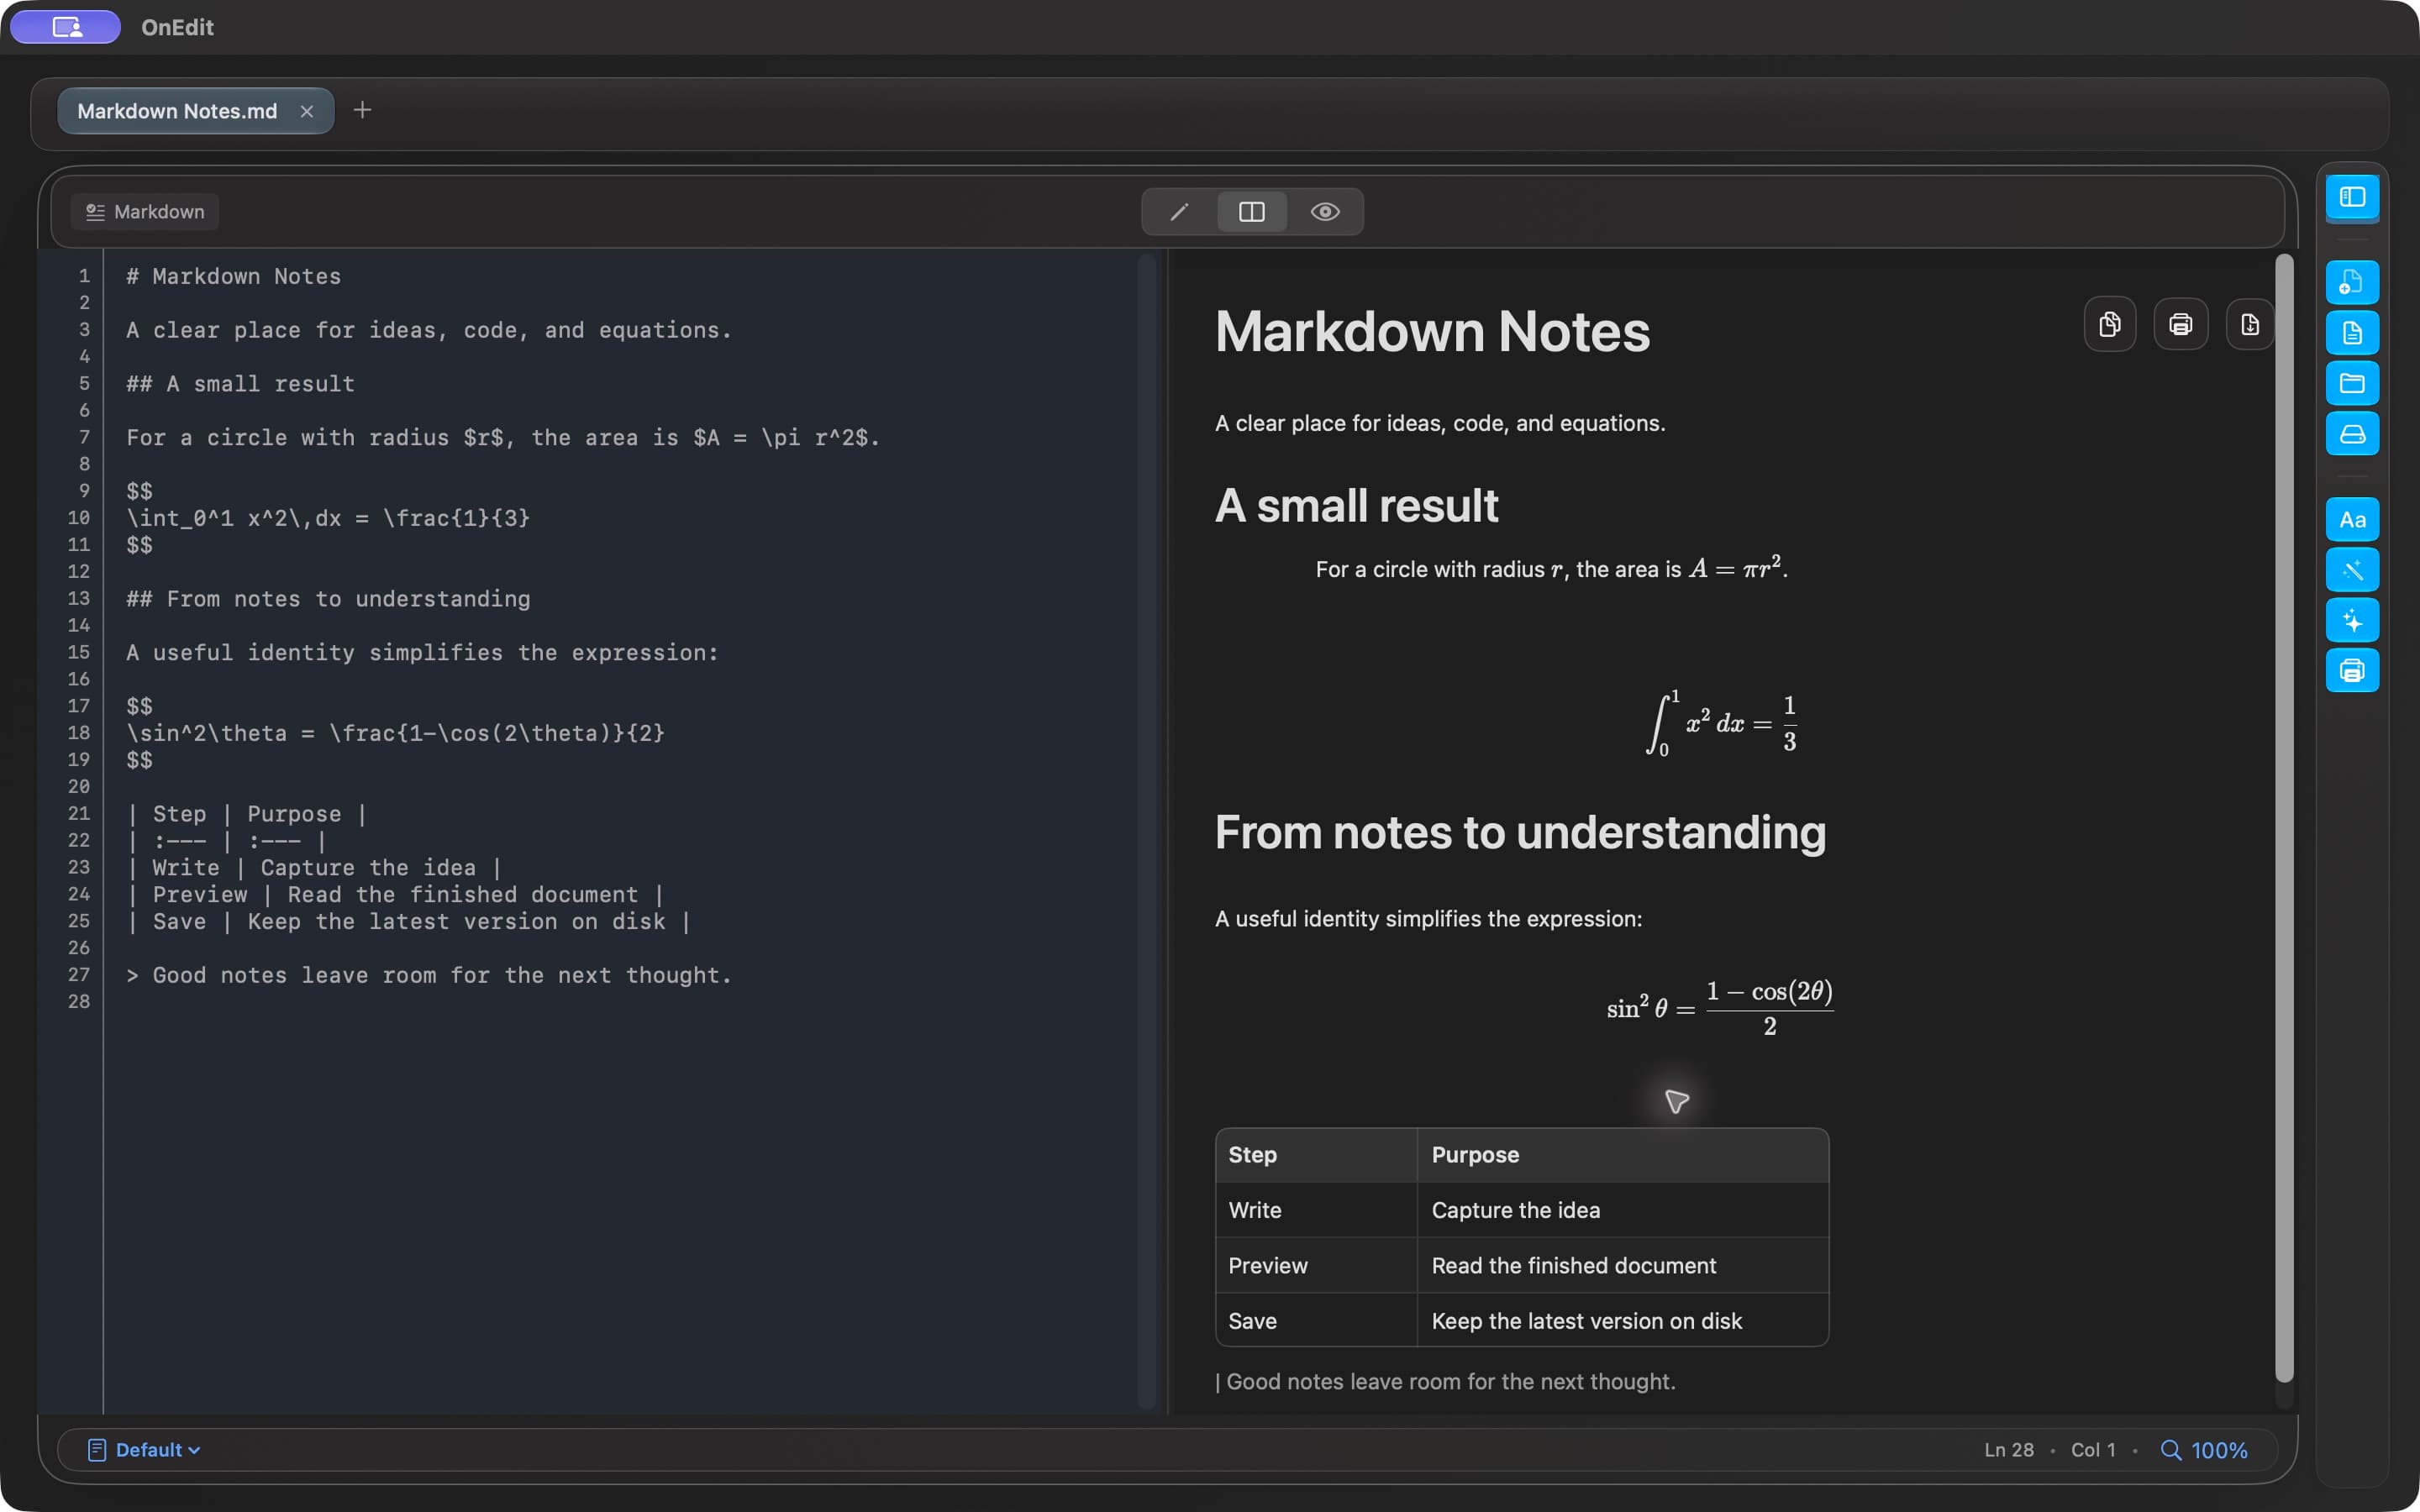Print the preview using preview printer icon
Screen dimensions: 2420x1512
2180,324
